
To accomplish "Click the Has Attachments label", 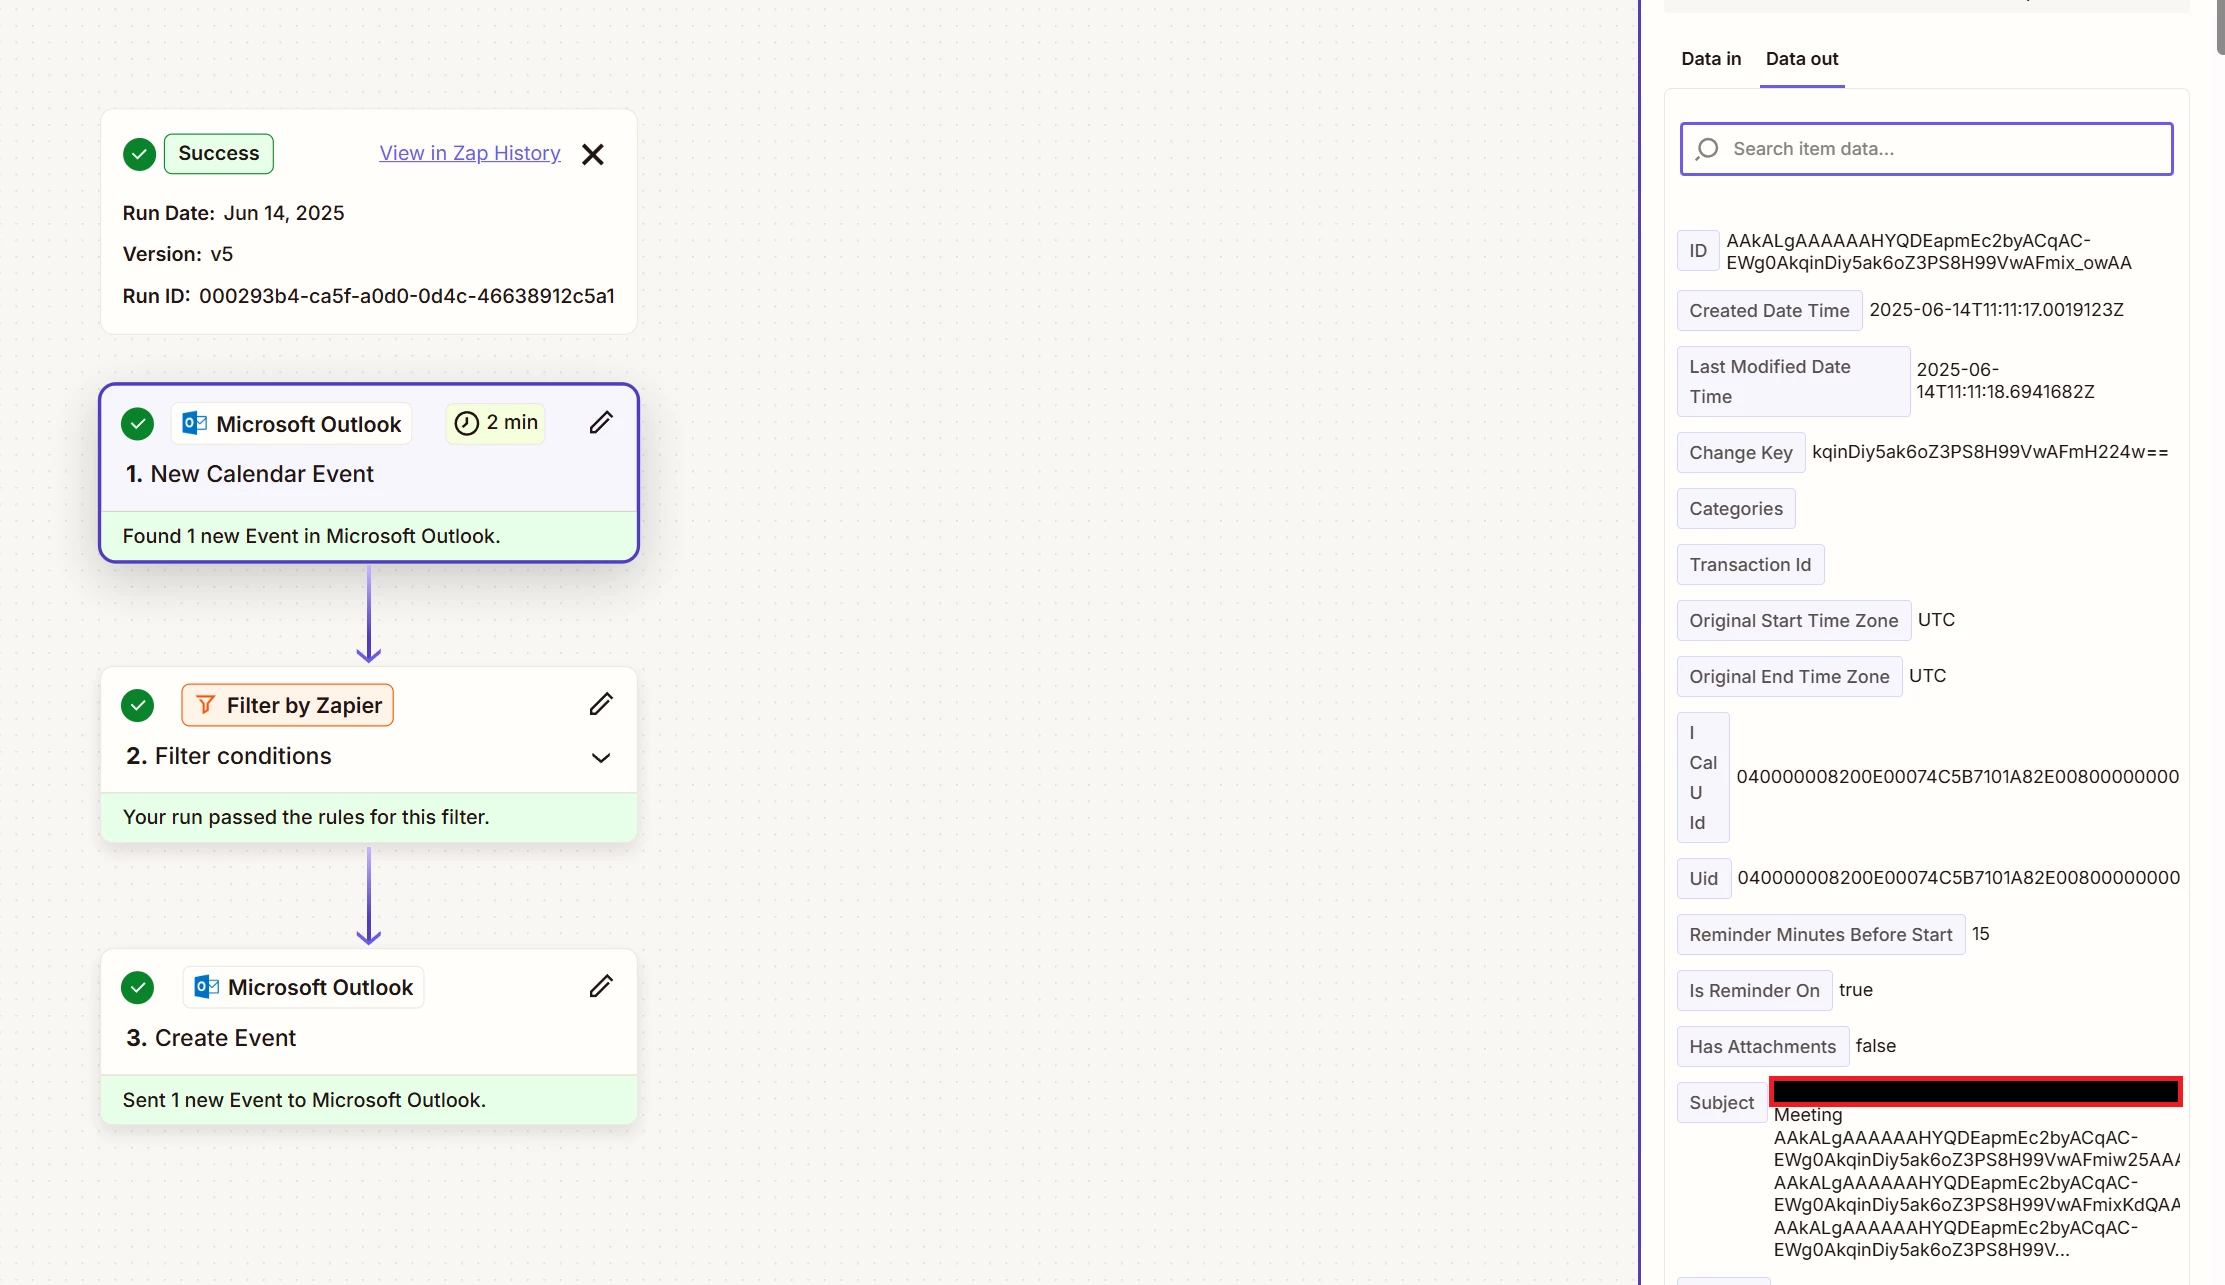I will pos(1762,1047).
